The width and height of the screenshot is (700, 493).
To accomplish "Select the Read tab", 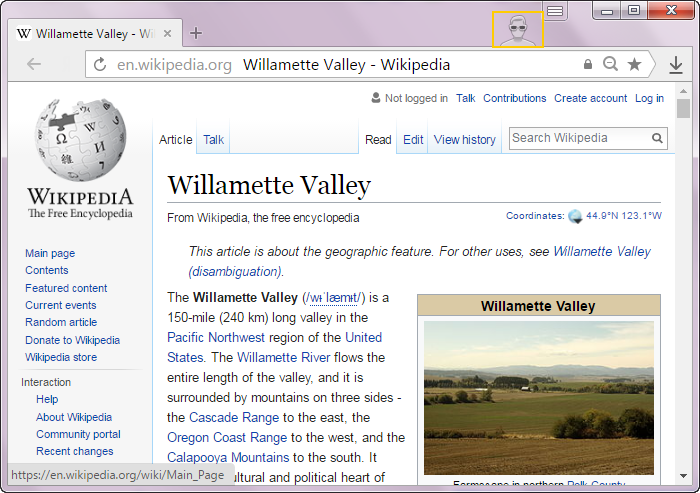I will (x=378, y=140).
